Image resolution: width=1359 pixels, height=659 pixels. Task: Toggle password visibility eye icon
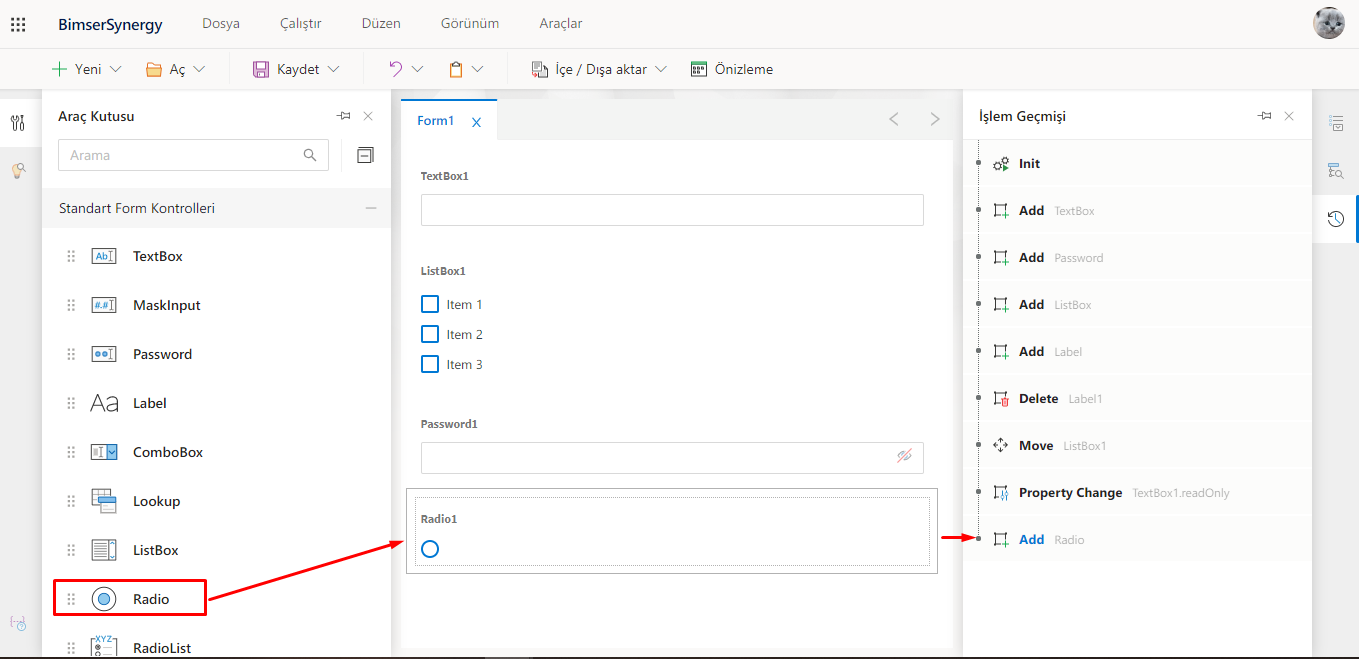pos(904,456)
